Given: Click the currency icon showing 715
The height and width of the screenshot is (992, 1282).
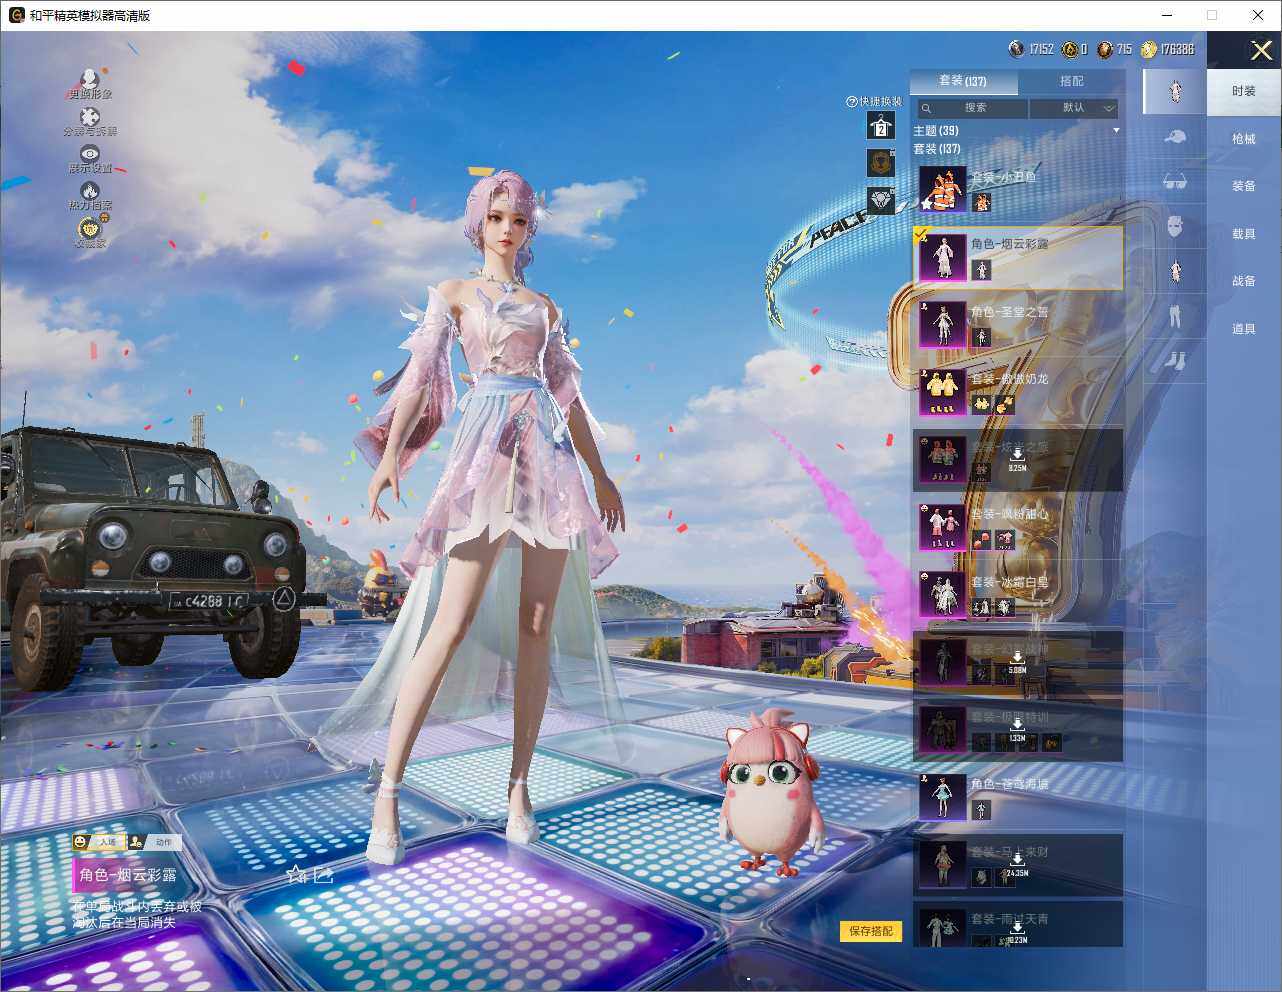Looking at the screenshot, I should tap(1104, 49).
